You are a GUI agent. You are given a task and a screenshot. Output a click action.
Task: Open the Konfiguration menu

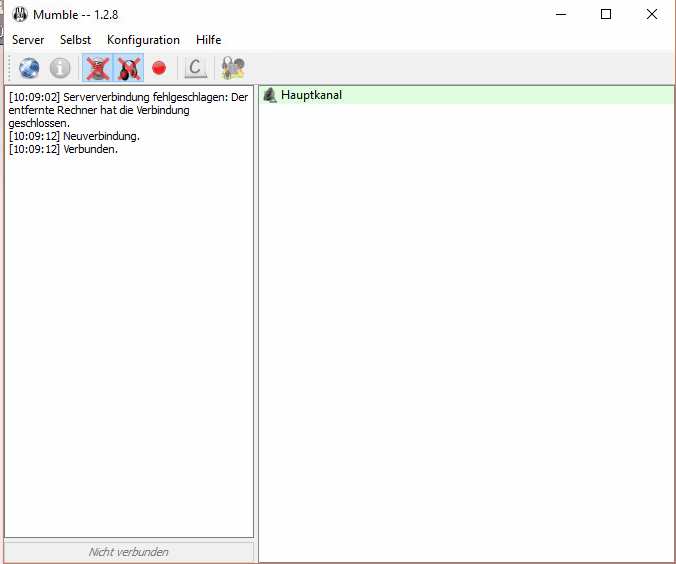[x=143, y=40]
